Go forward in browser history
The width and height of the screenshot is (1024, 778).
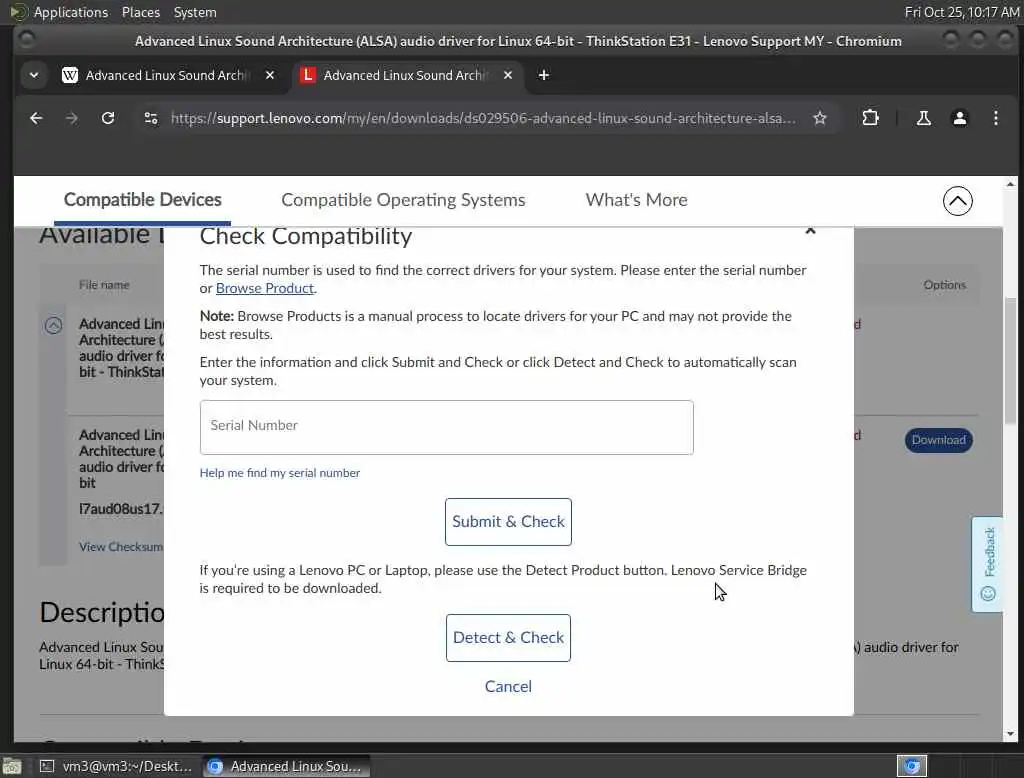coord(72,118)
